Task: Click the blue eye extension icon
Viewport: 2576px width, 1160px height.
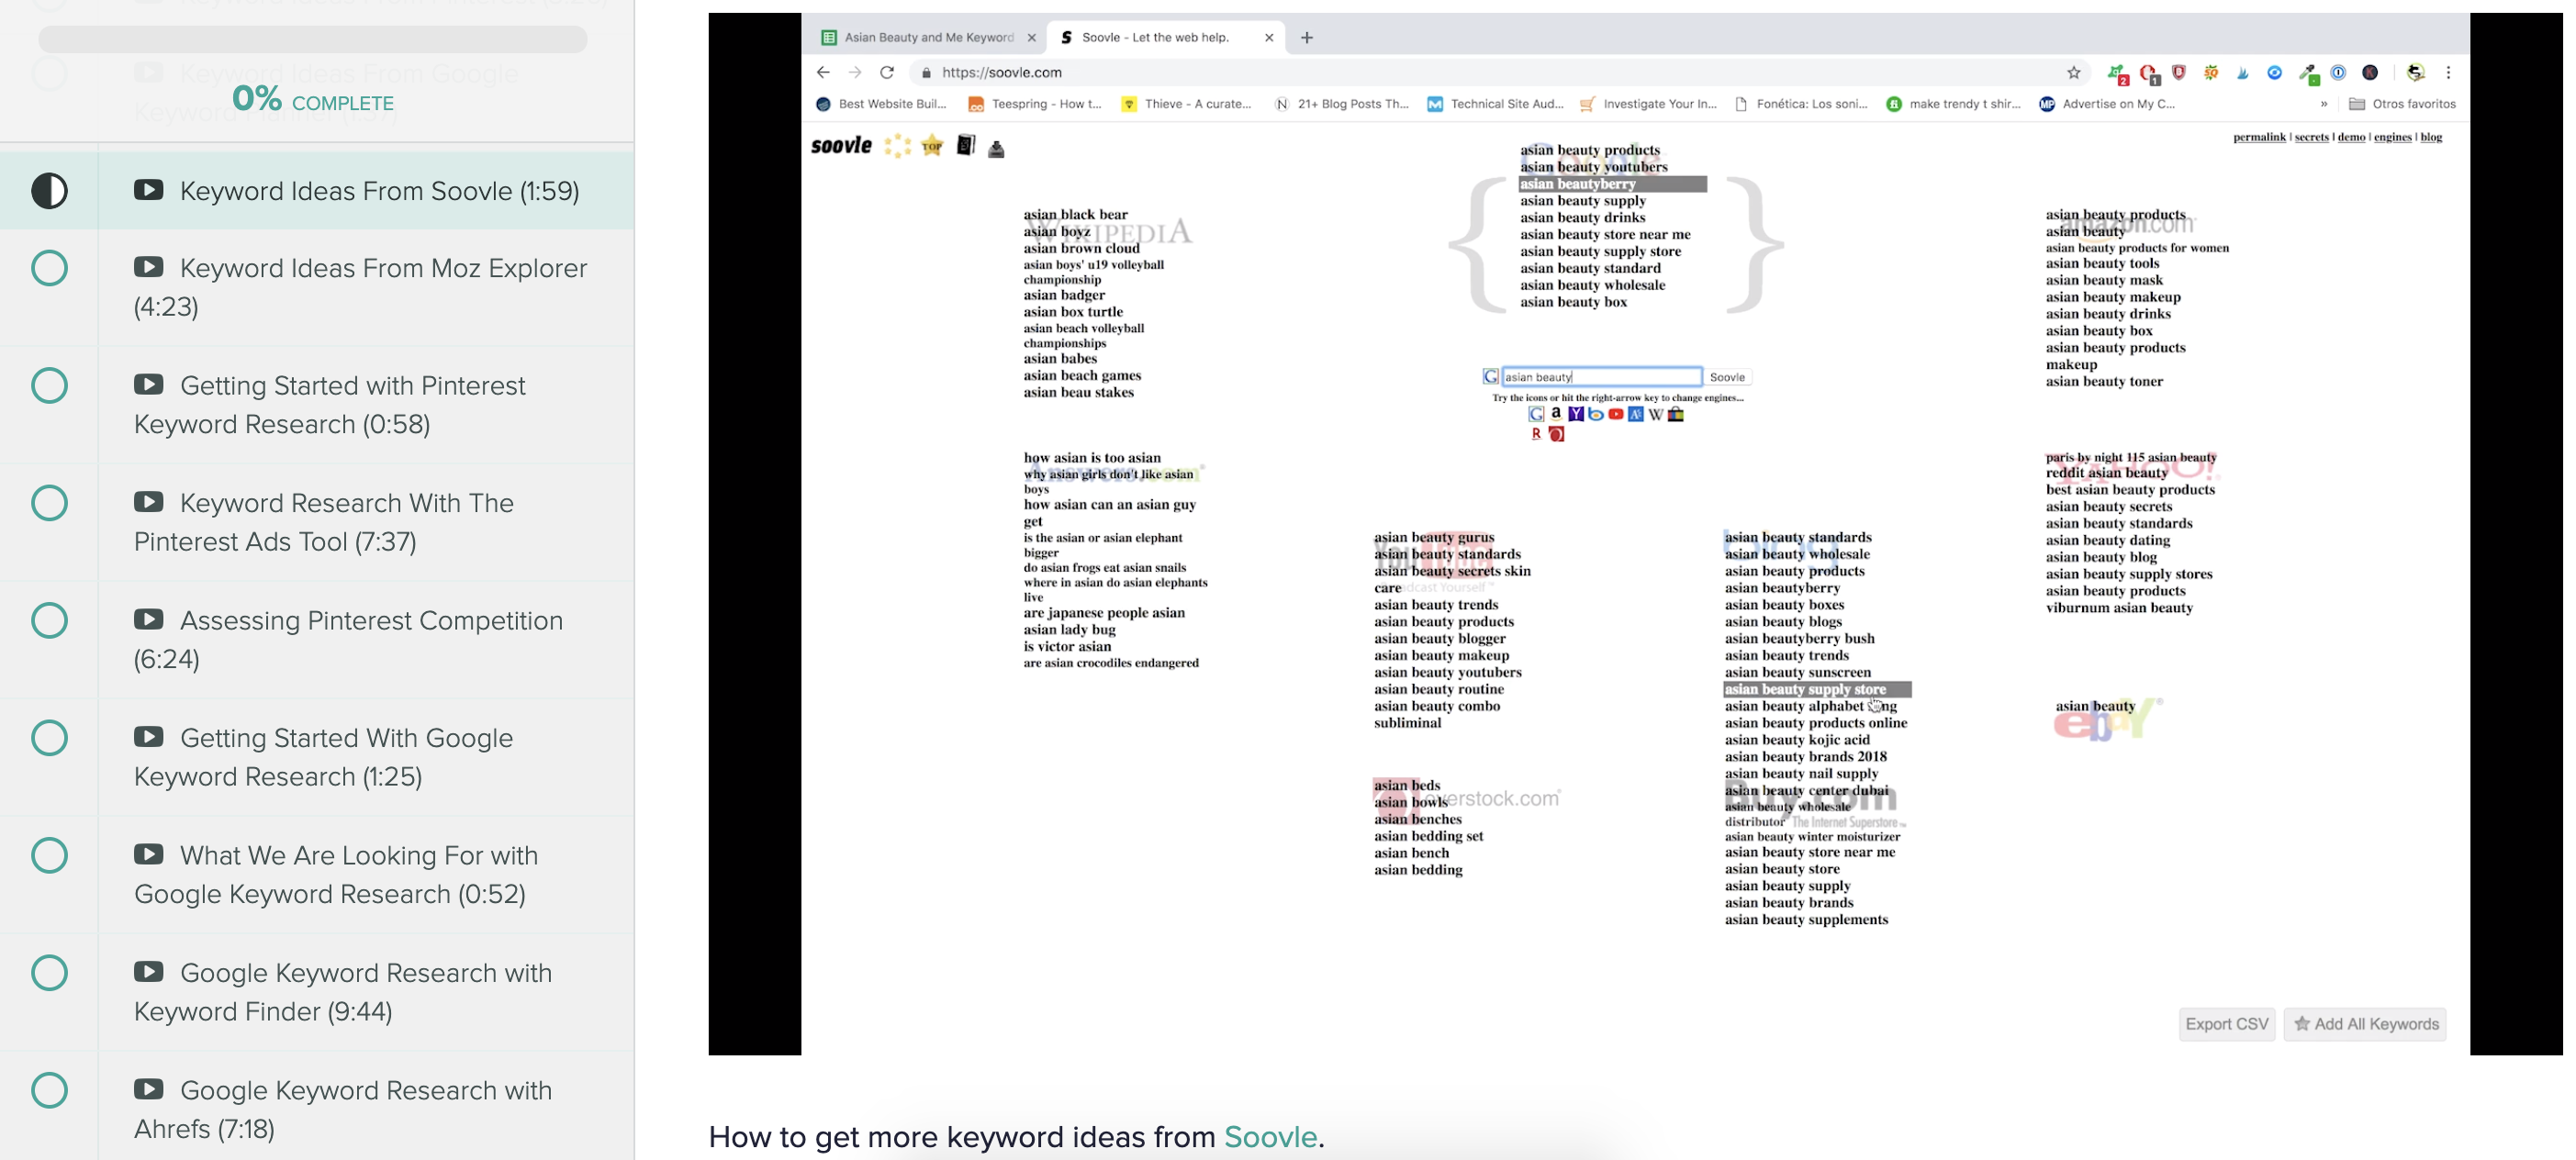Action: pos(2274,72)
